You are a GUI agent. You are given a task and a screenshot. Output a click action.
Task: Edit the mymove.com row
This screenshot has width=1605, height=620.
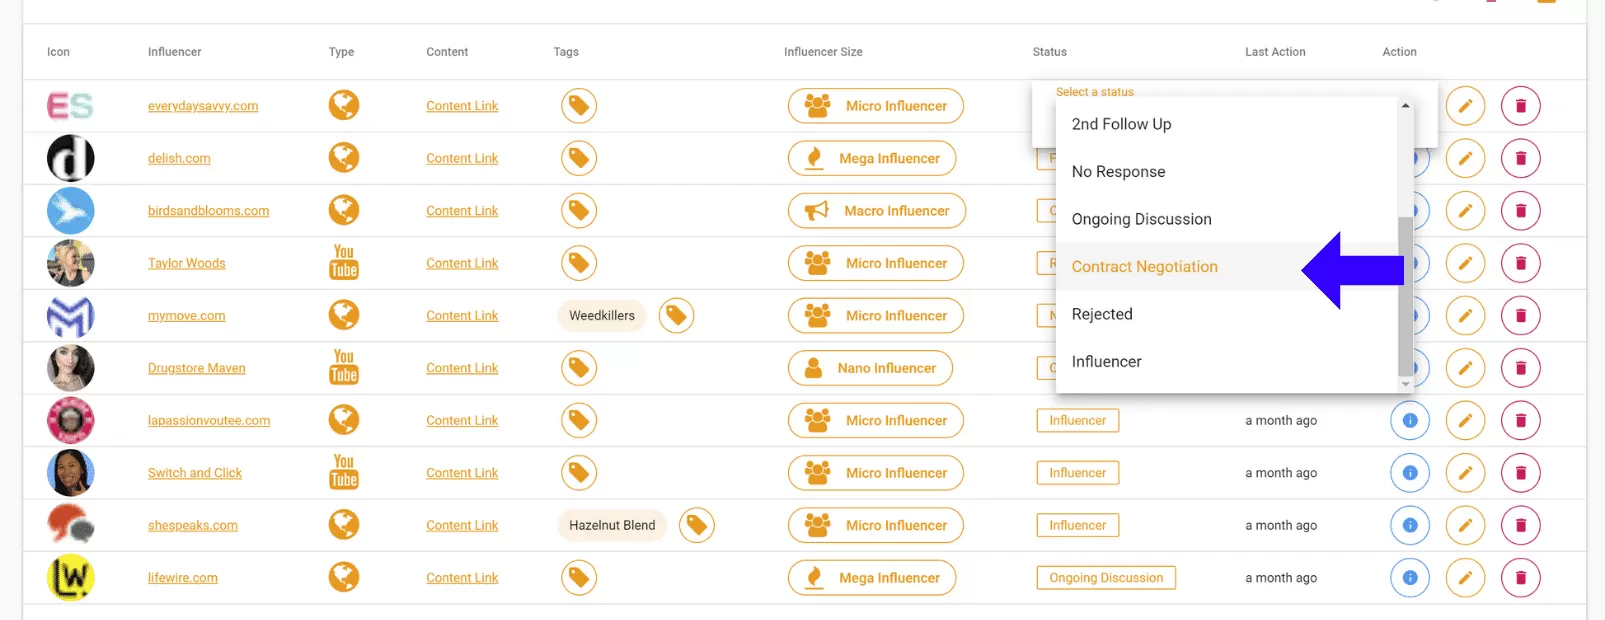(x=1465, y=316)
